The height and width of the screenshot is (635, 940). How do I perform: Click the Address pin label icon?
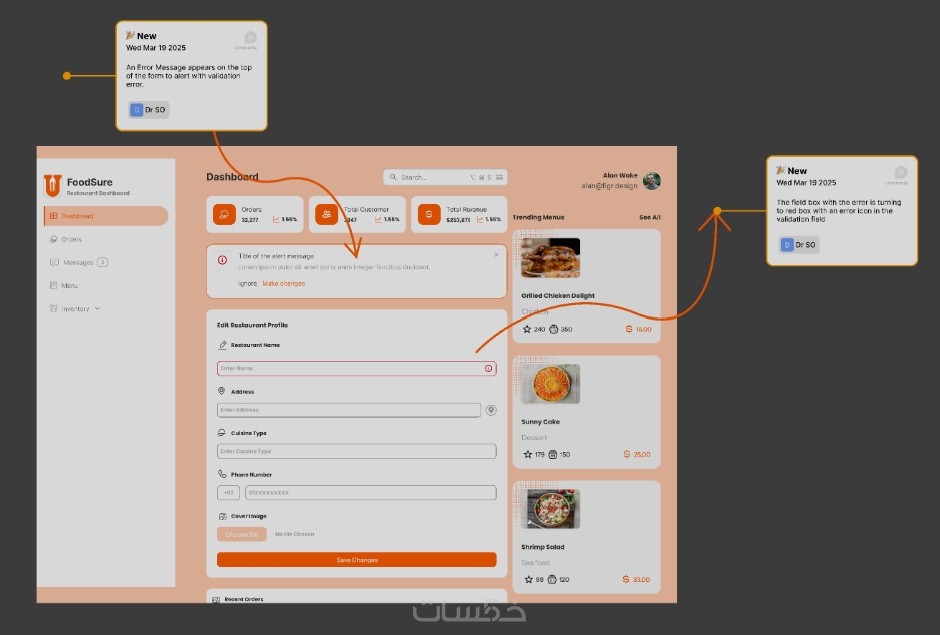click(x=221, y=391)
